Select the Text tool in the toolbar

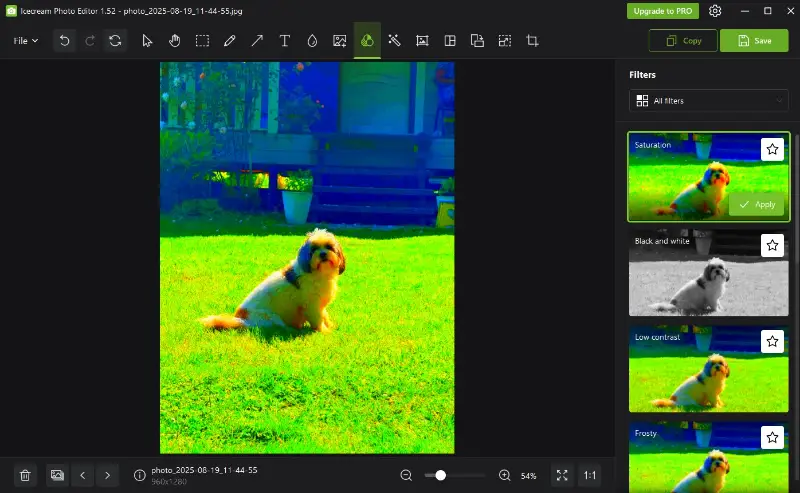tap(285, 41)
